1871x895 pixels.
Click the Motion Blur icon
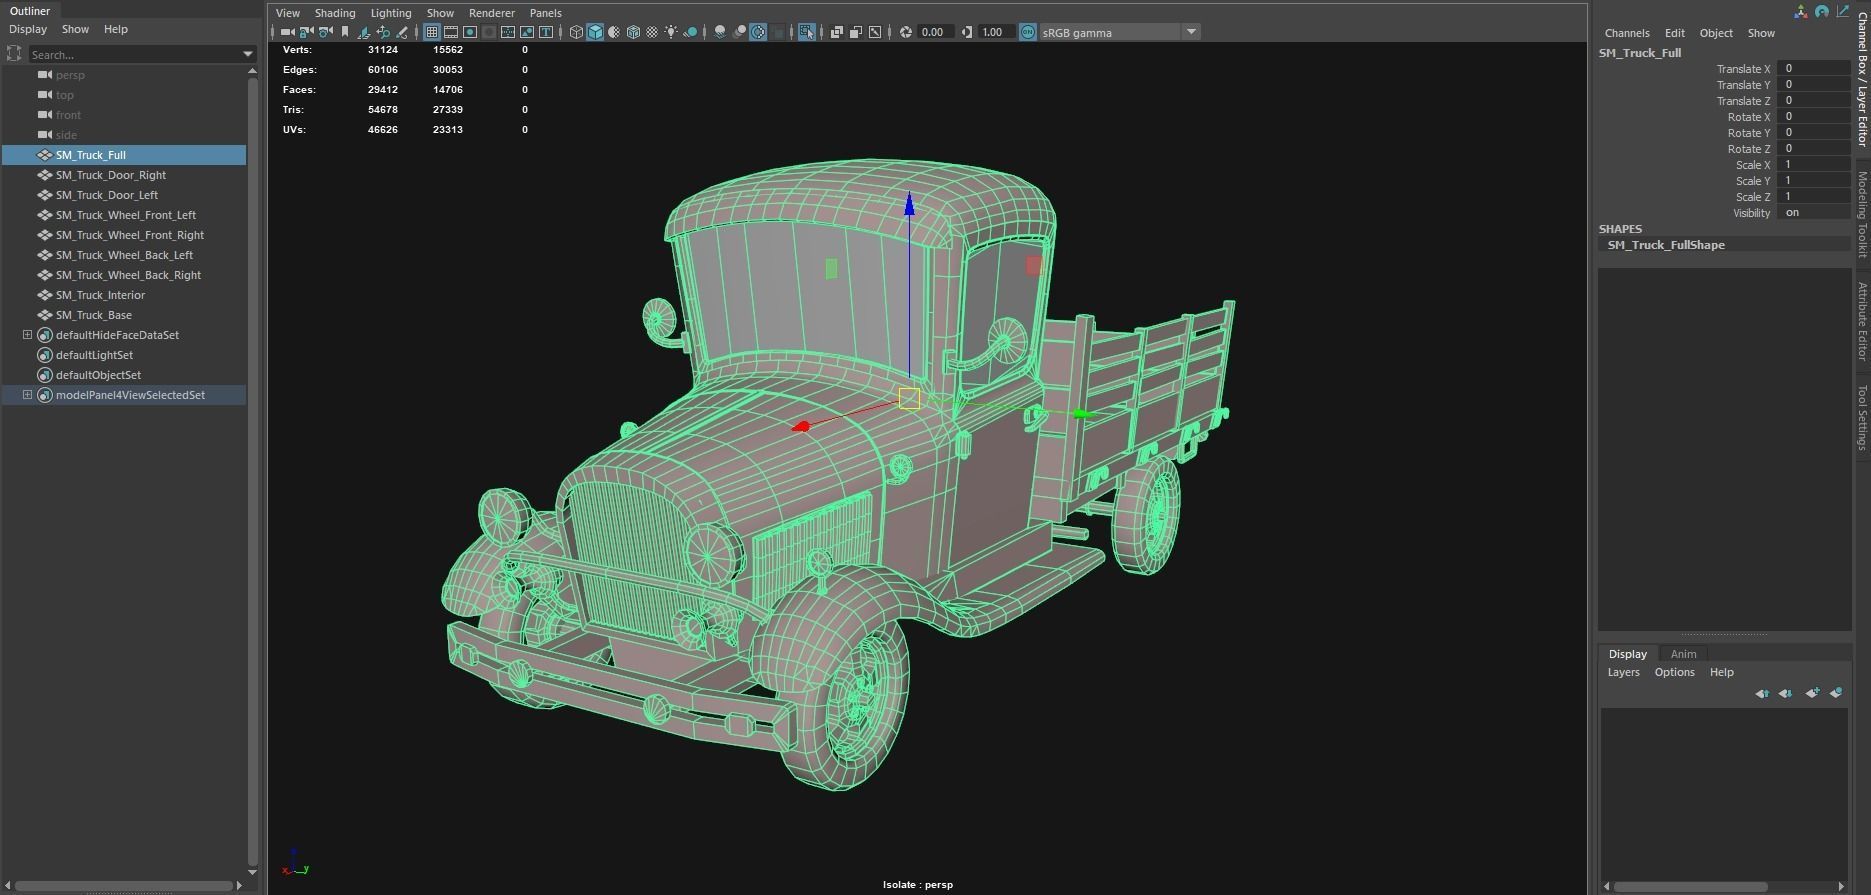pos(739,32)
